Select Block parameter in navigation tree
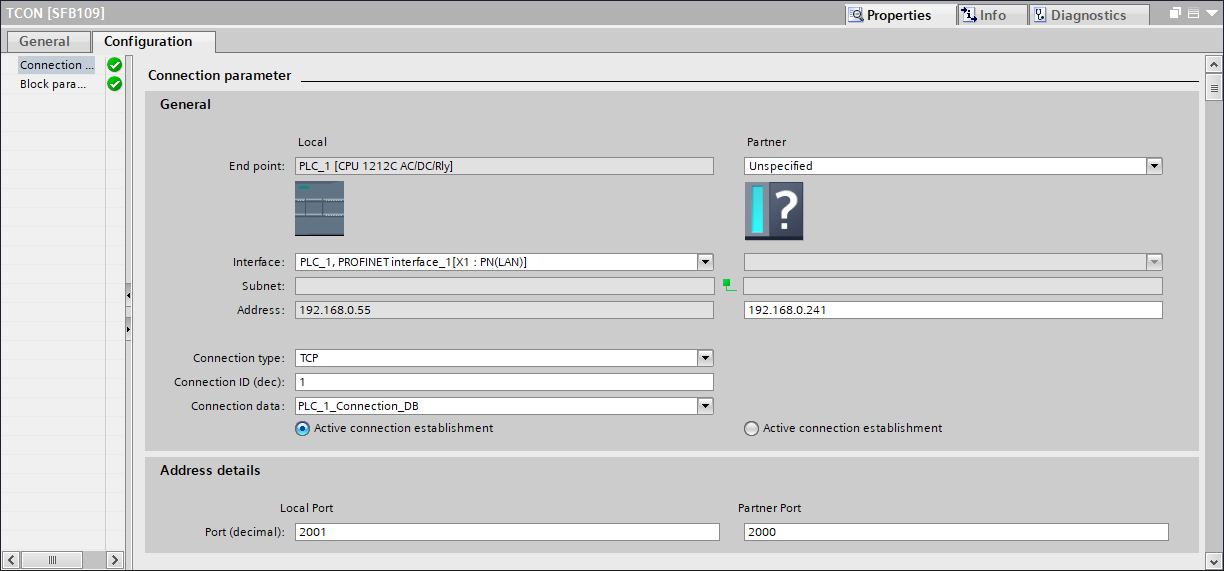 click(53, 84)
